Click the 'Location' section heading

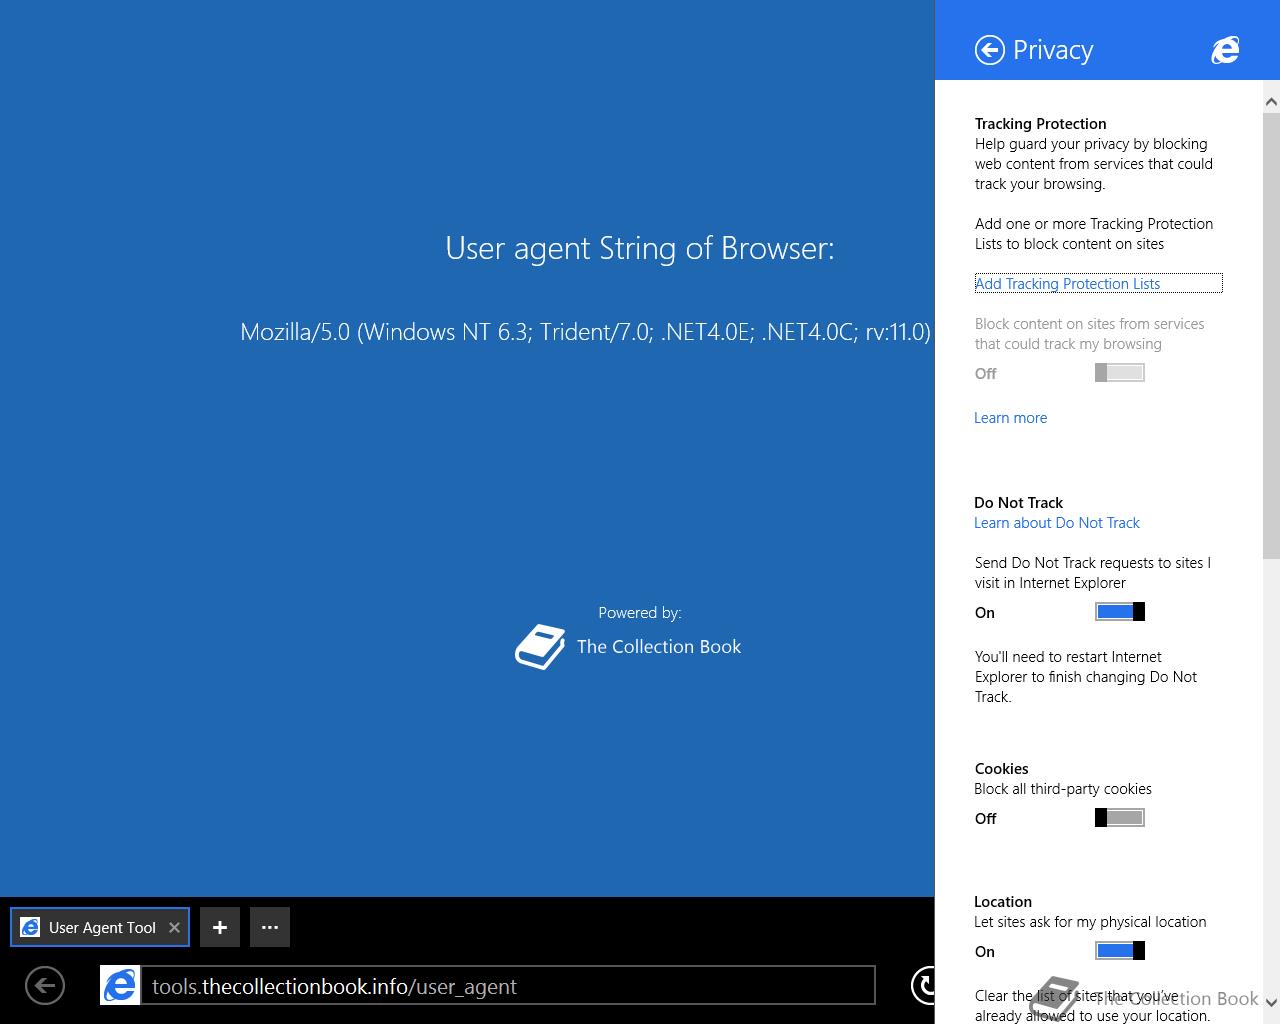1002,902
